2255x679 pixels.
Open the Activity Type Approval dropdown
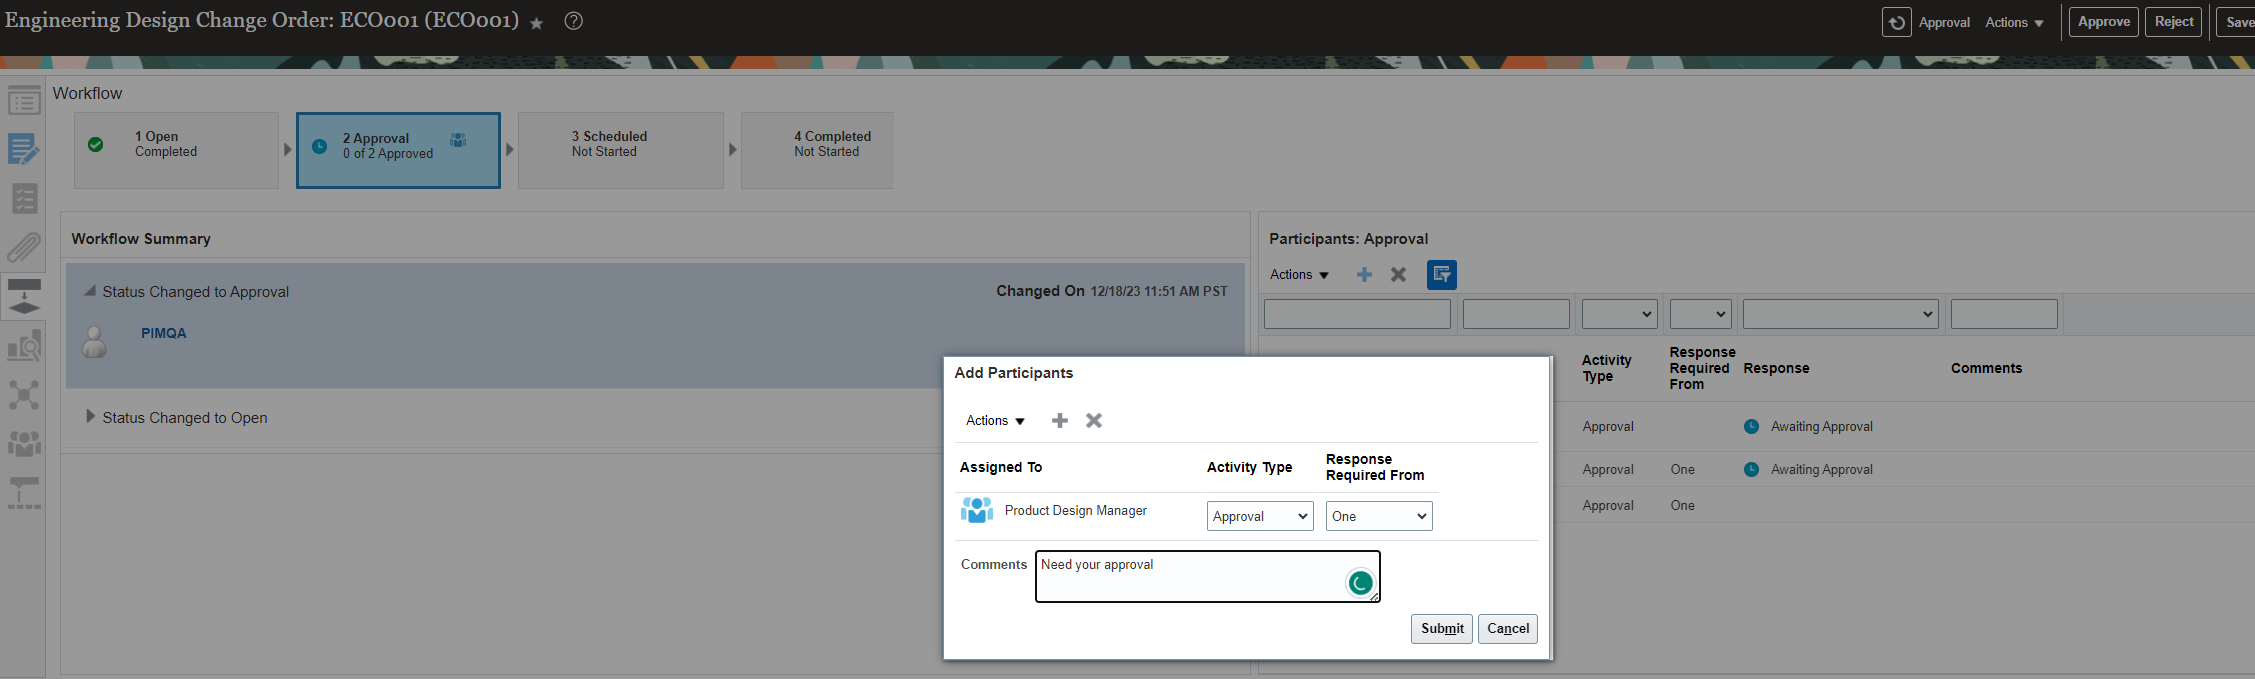click(x=1260, y=516)
